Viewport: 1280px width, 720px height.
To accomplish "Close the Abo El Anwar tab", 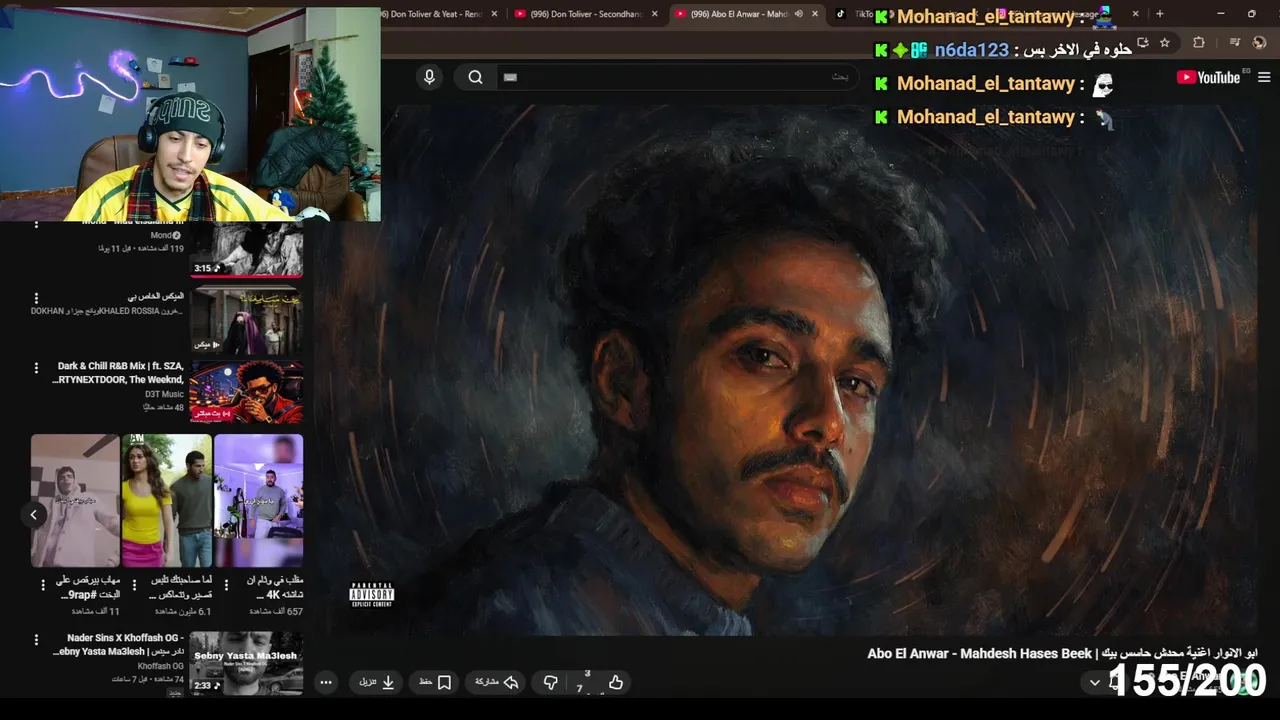I will click(x=815, y=14).
